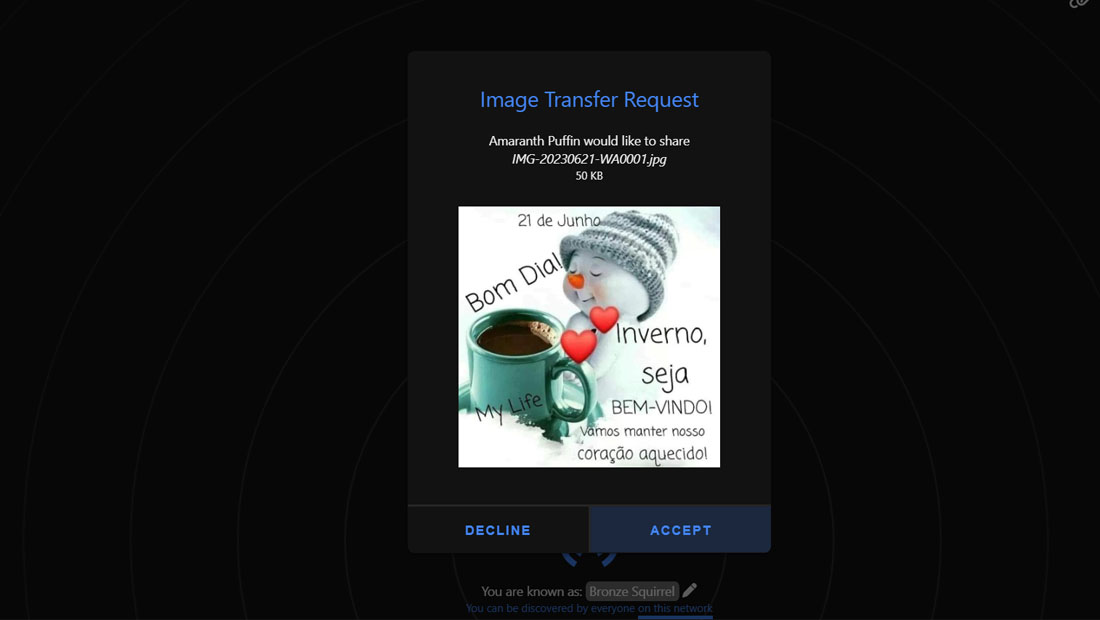Image resolution: width=1100 pixels, height=620 pixels.
Task: Select the 'Image Transfer Request' dialog title
Action: click(589, 100)
